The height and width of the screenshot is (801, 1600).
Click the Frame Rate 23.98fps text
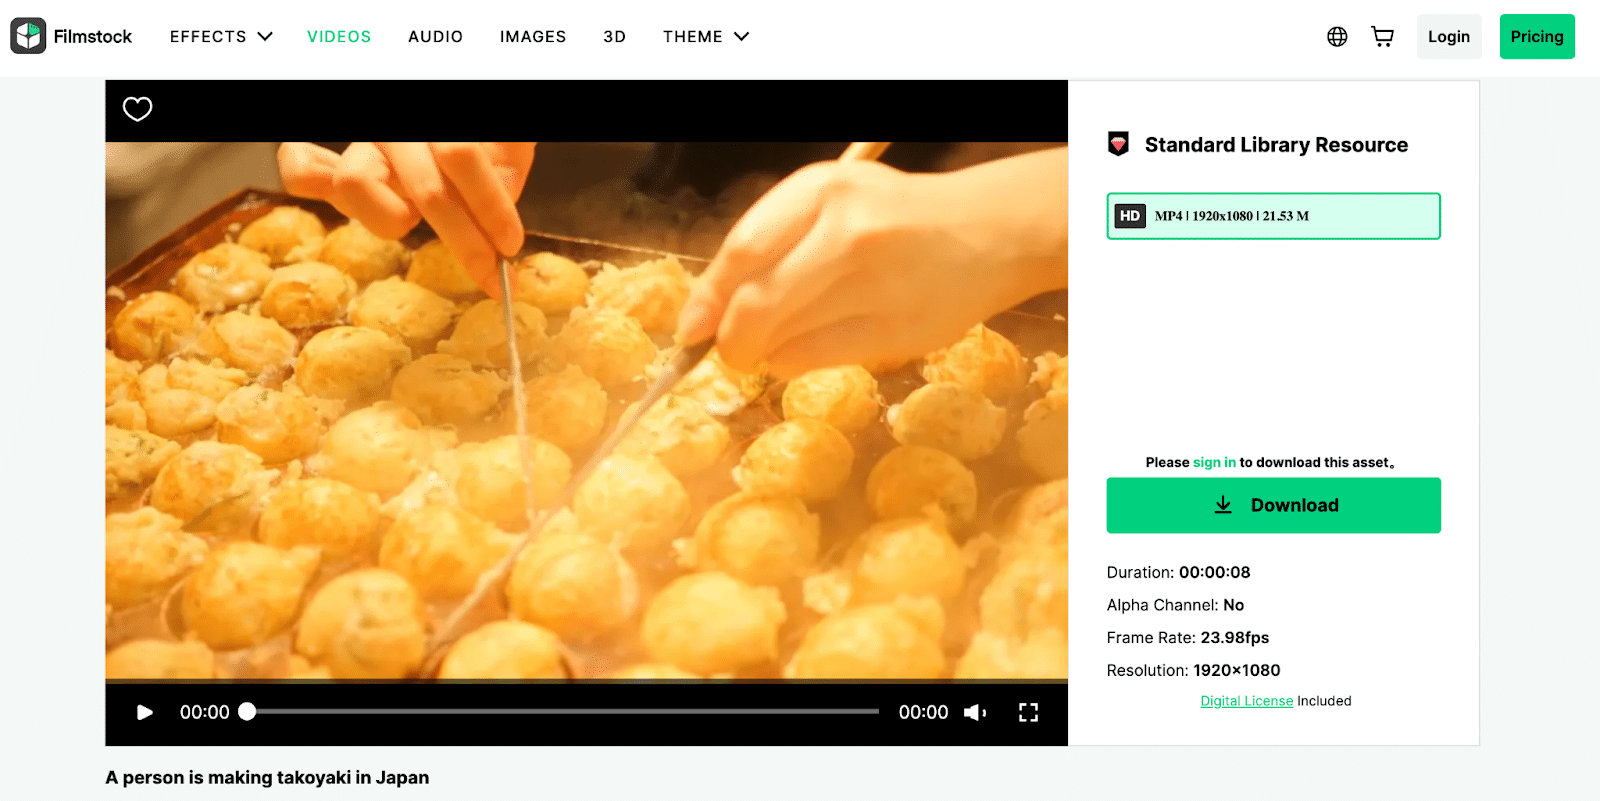pos(1187,638)
